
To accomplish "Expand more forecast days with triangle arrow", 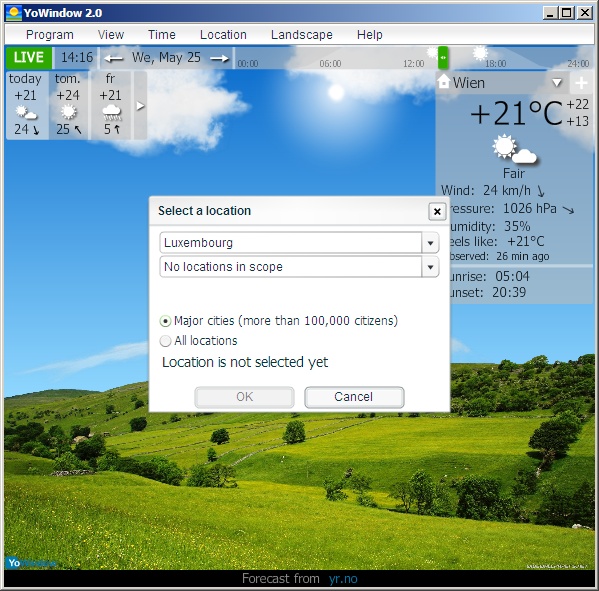I will 140,106.
